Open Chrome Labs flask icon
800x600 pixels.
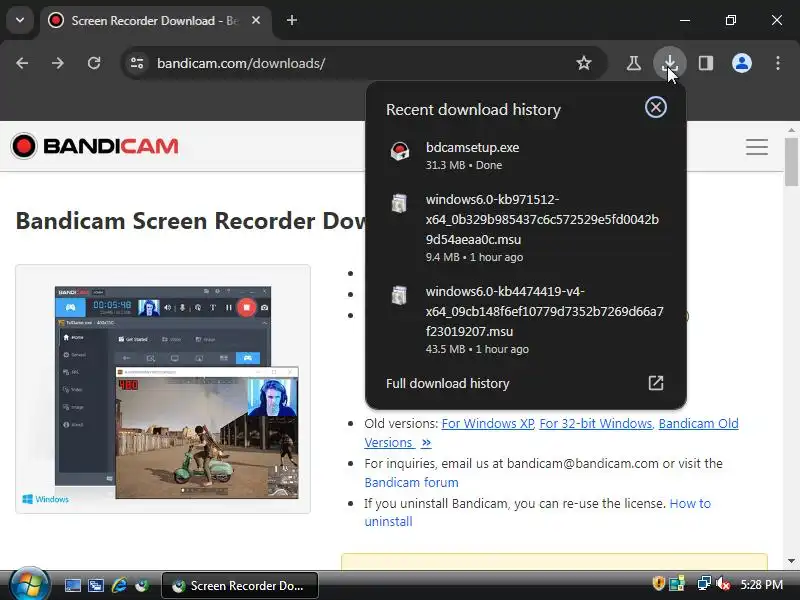click(x=634, y=63)
